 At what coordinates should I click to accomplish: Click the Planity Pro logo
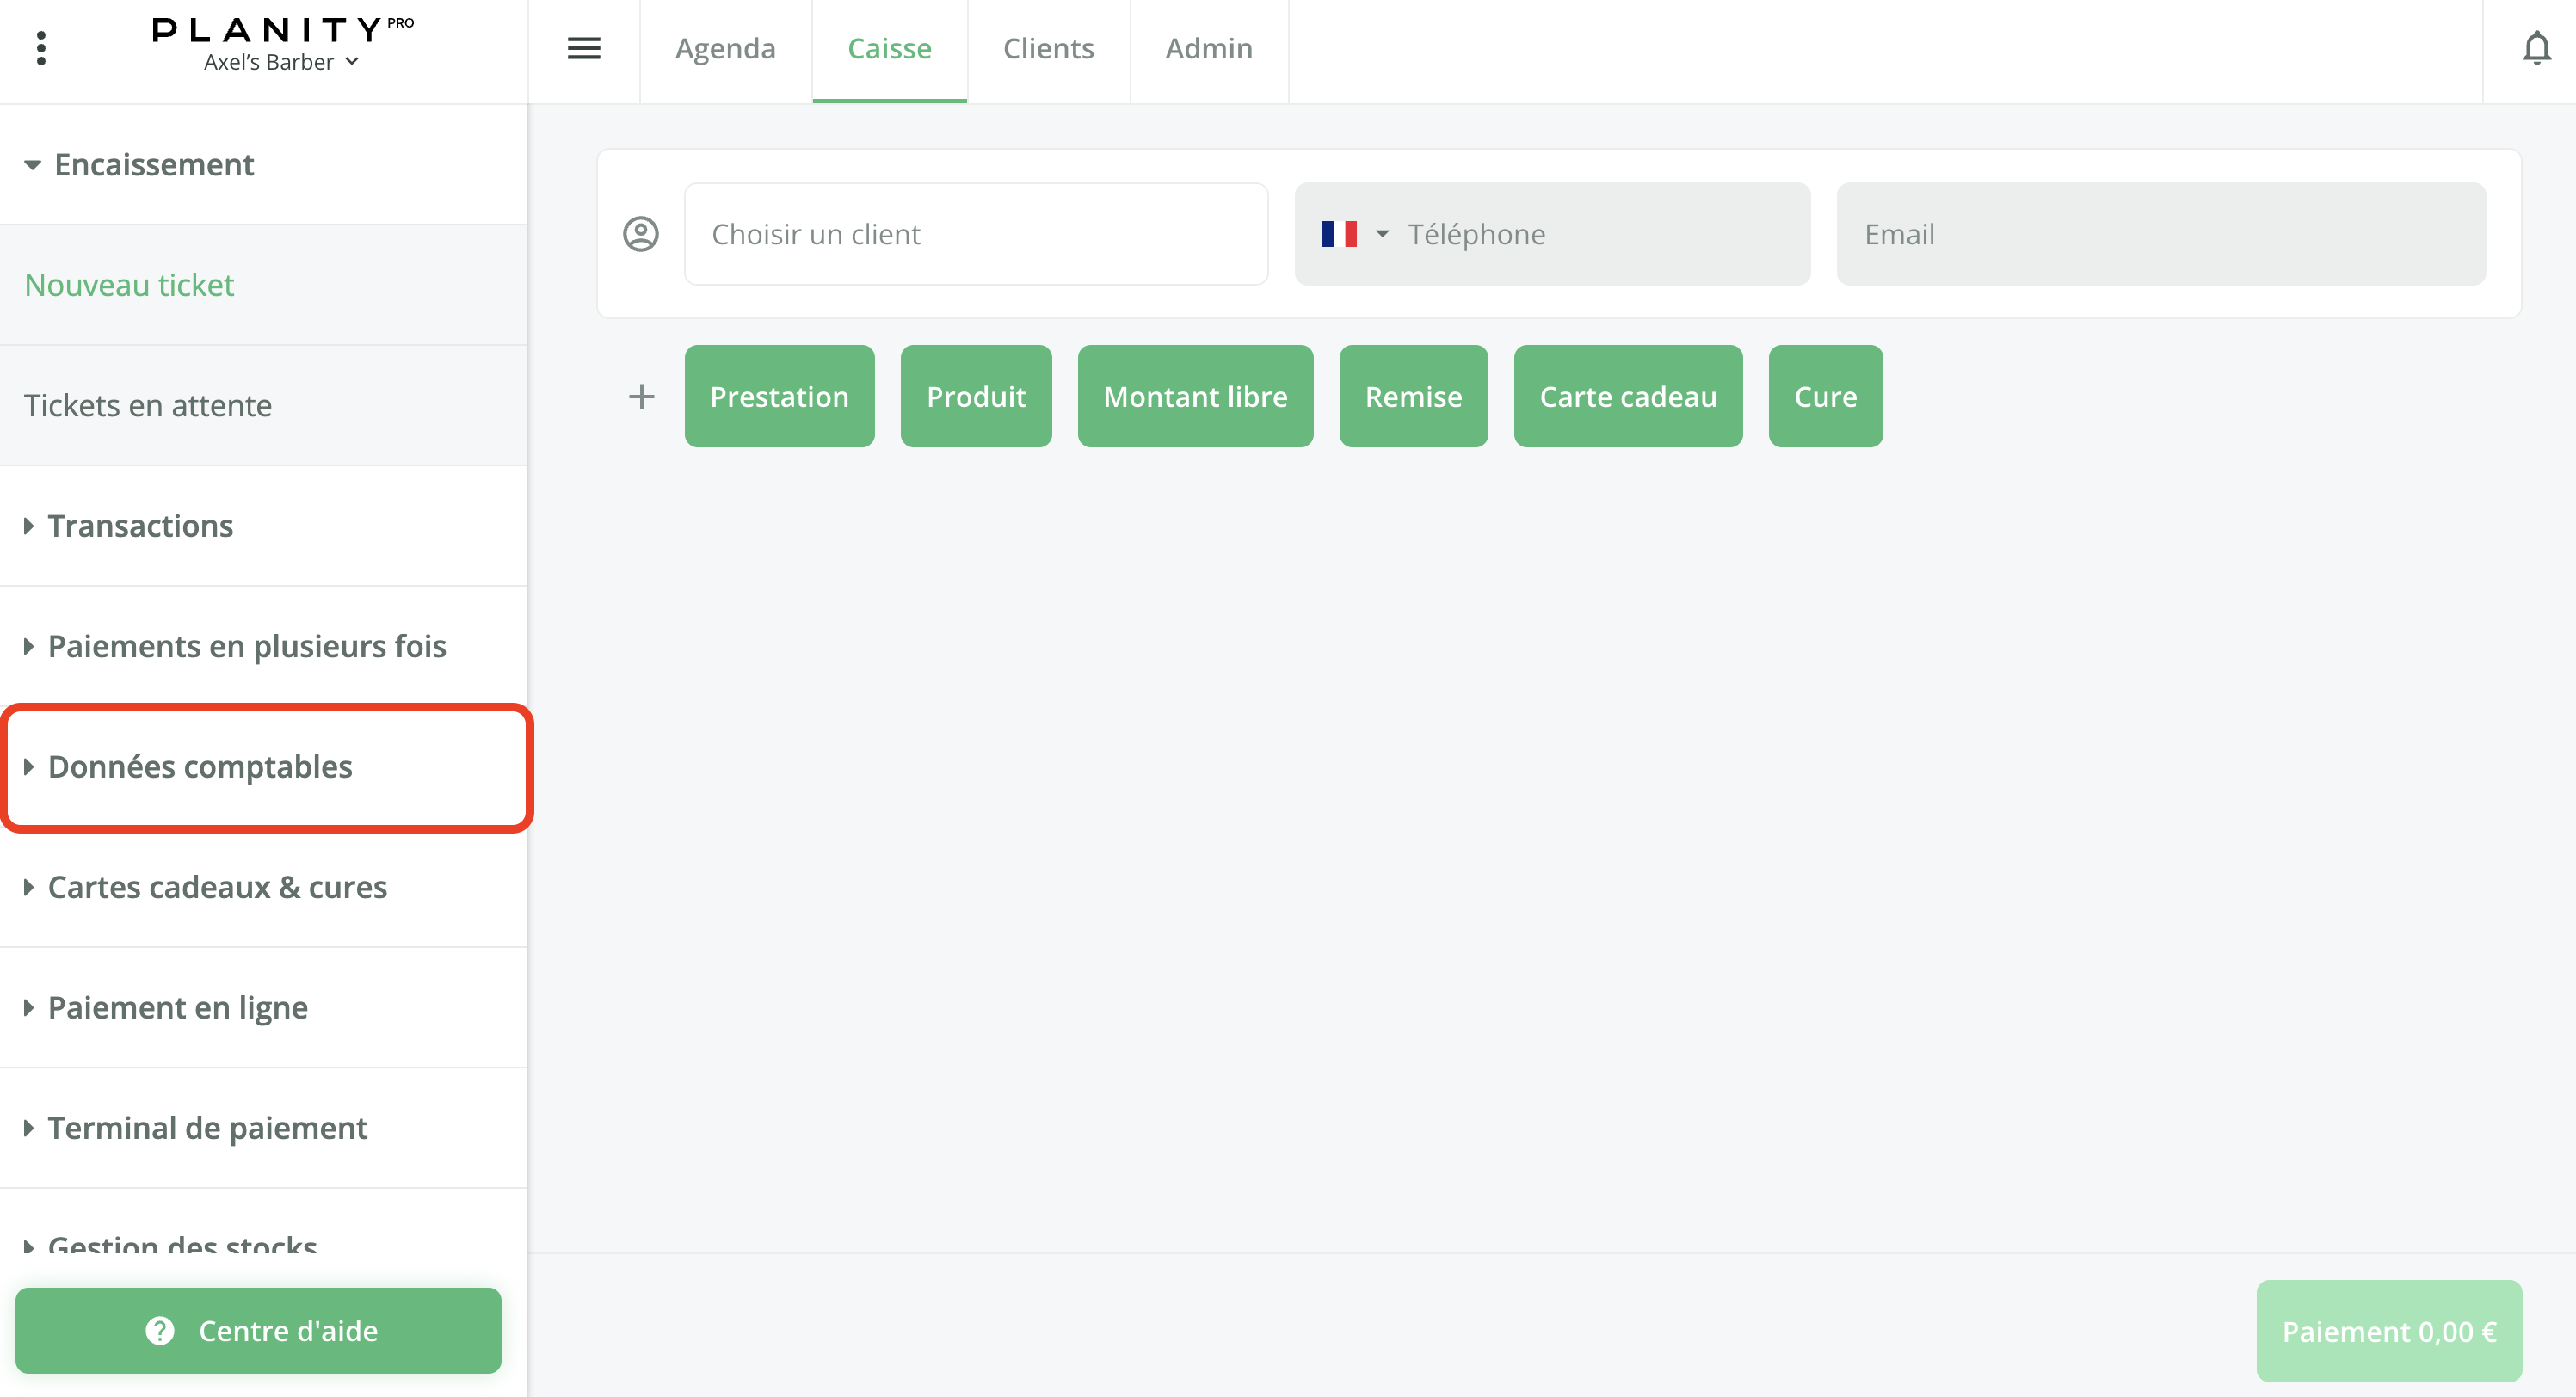(x=281, y=28)
